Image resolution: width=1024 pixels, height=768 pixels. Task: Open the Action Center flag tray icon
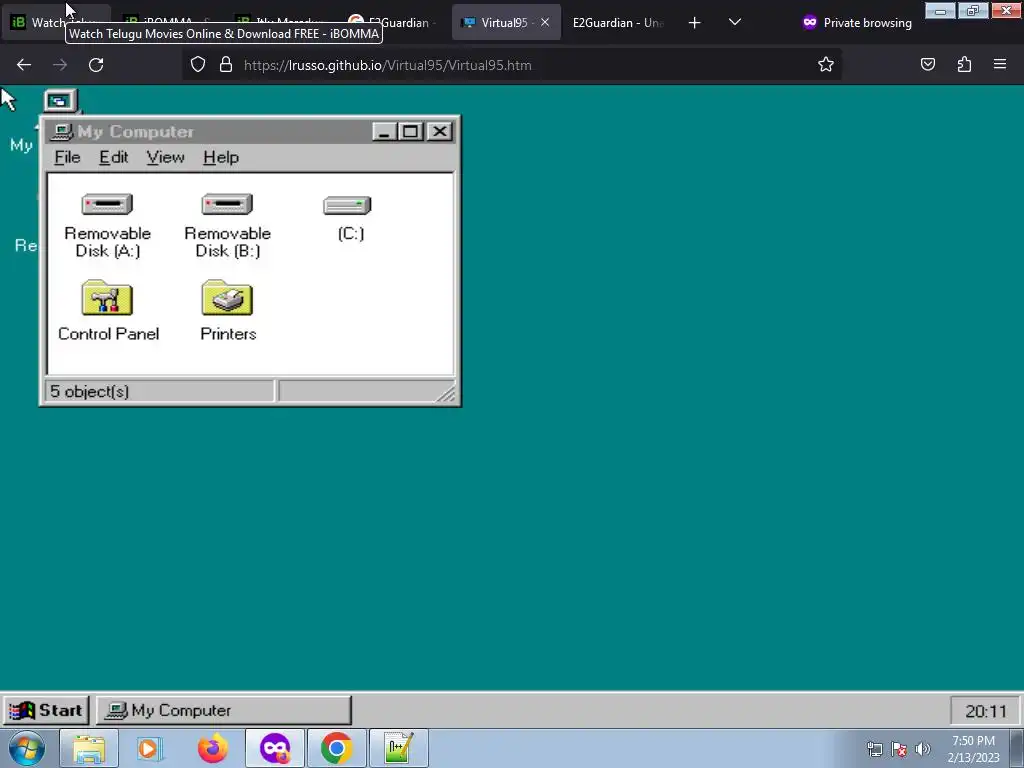point(899,749)
